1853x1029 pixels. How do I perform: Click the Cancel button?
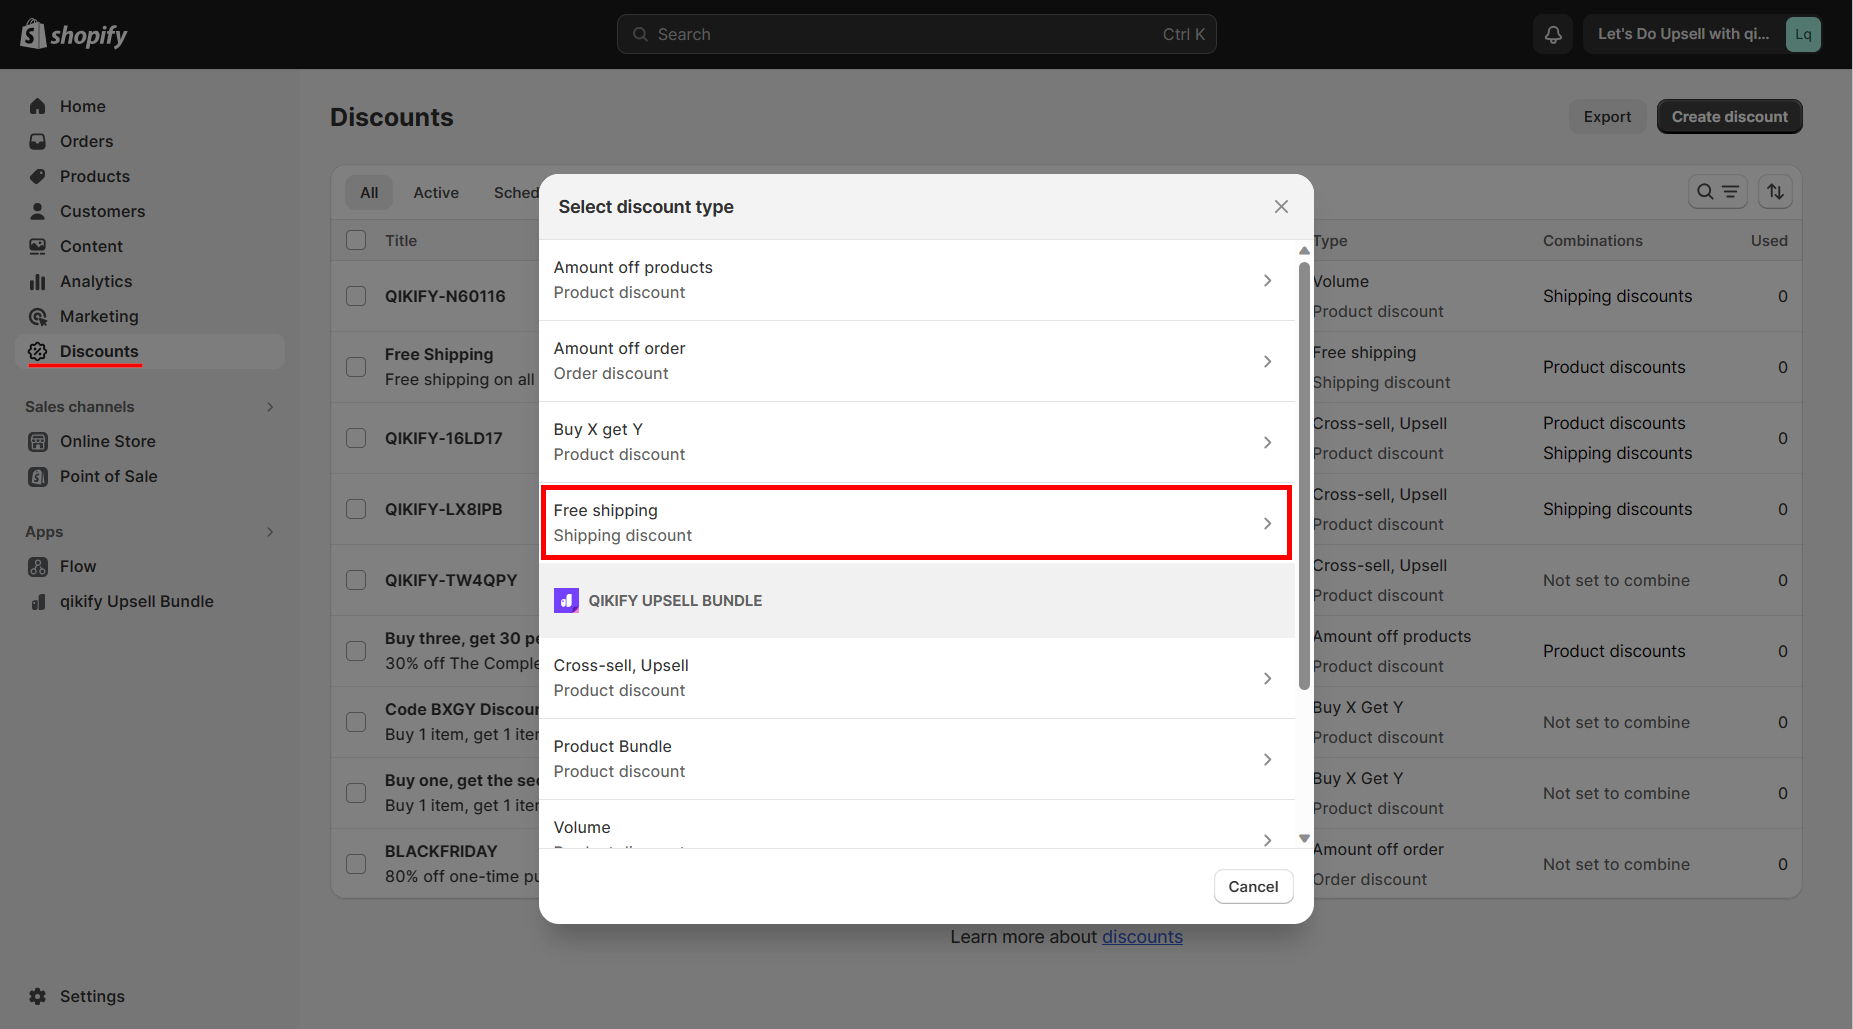pyautogui.click(x=1253, y=886)
